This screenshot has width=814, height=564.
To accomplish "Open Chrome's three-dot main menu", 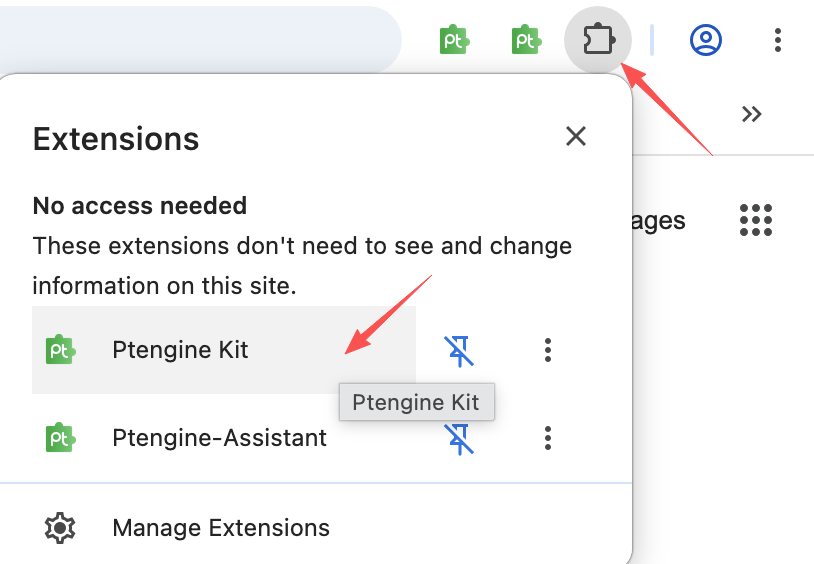I will 777,40.
